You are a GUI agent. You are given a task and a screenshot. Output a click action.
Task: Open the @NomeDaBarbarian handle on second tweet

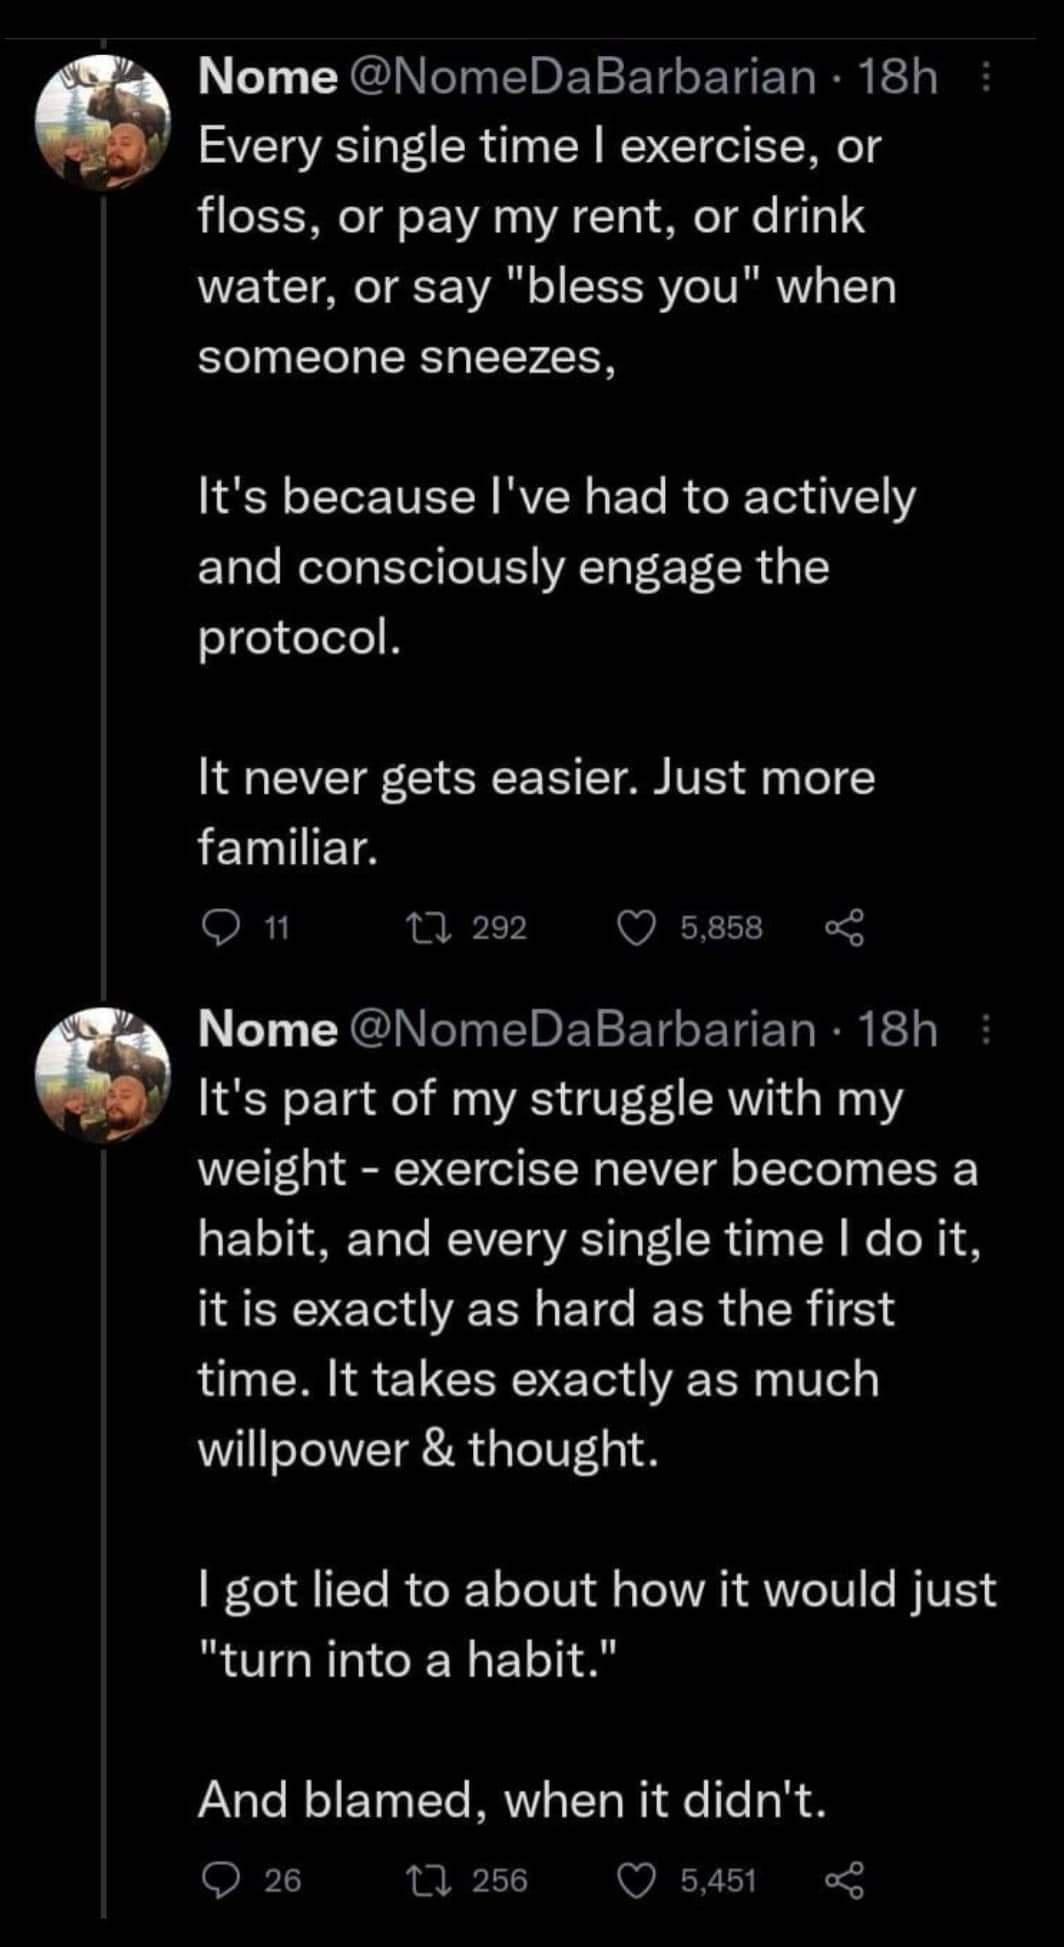coord(581,1030)
